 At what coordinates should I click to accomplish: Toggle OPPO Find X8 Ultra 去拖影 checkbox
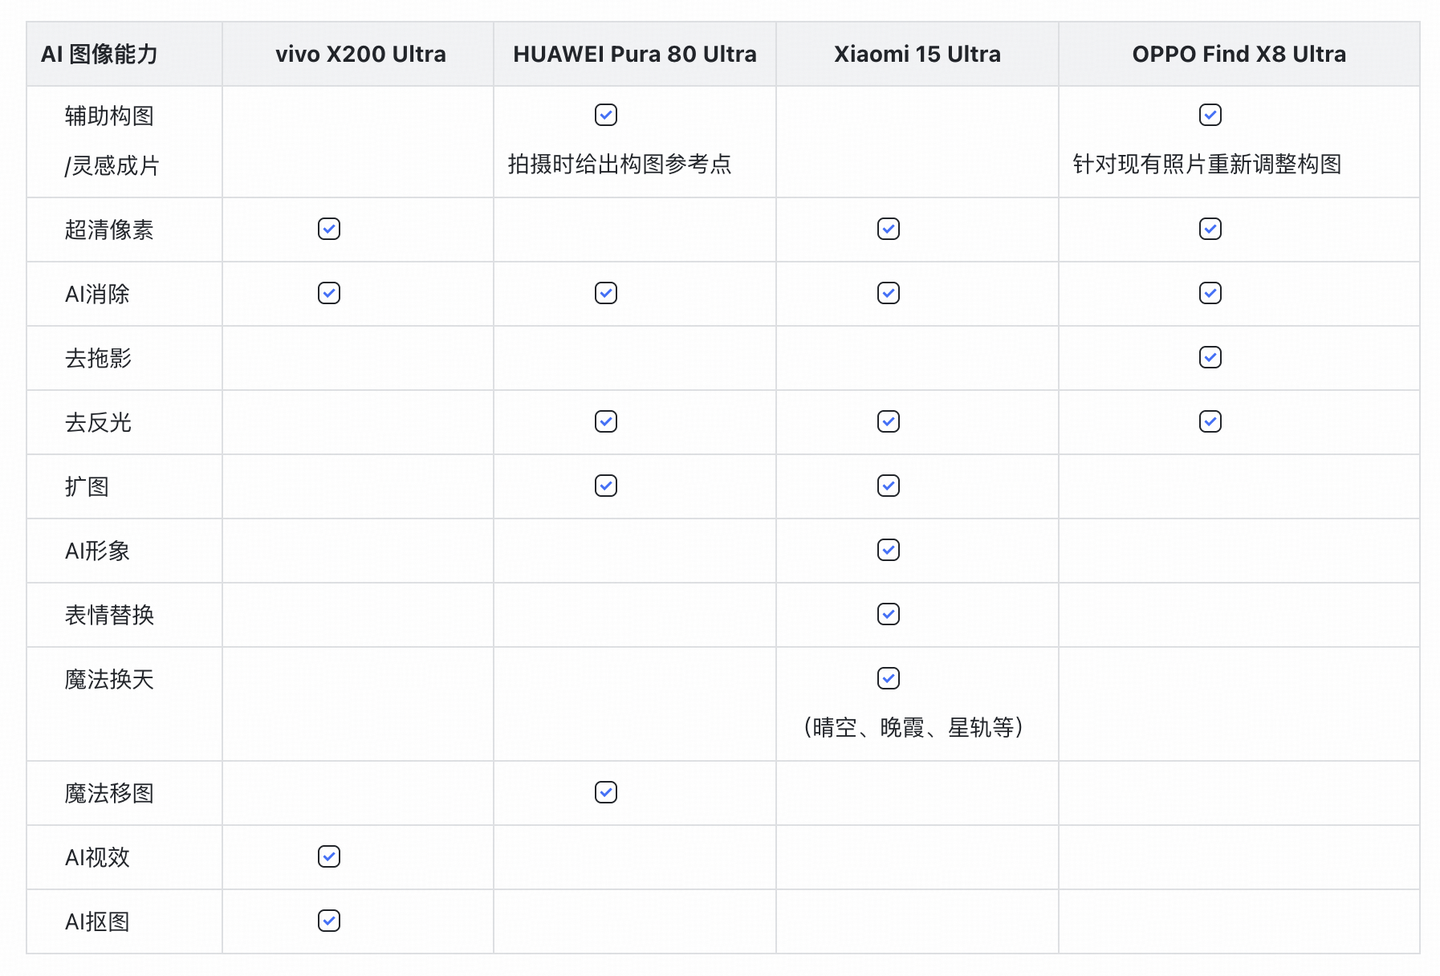pos(1210,357)
